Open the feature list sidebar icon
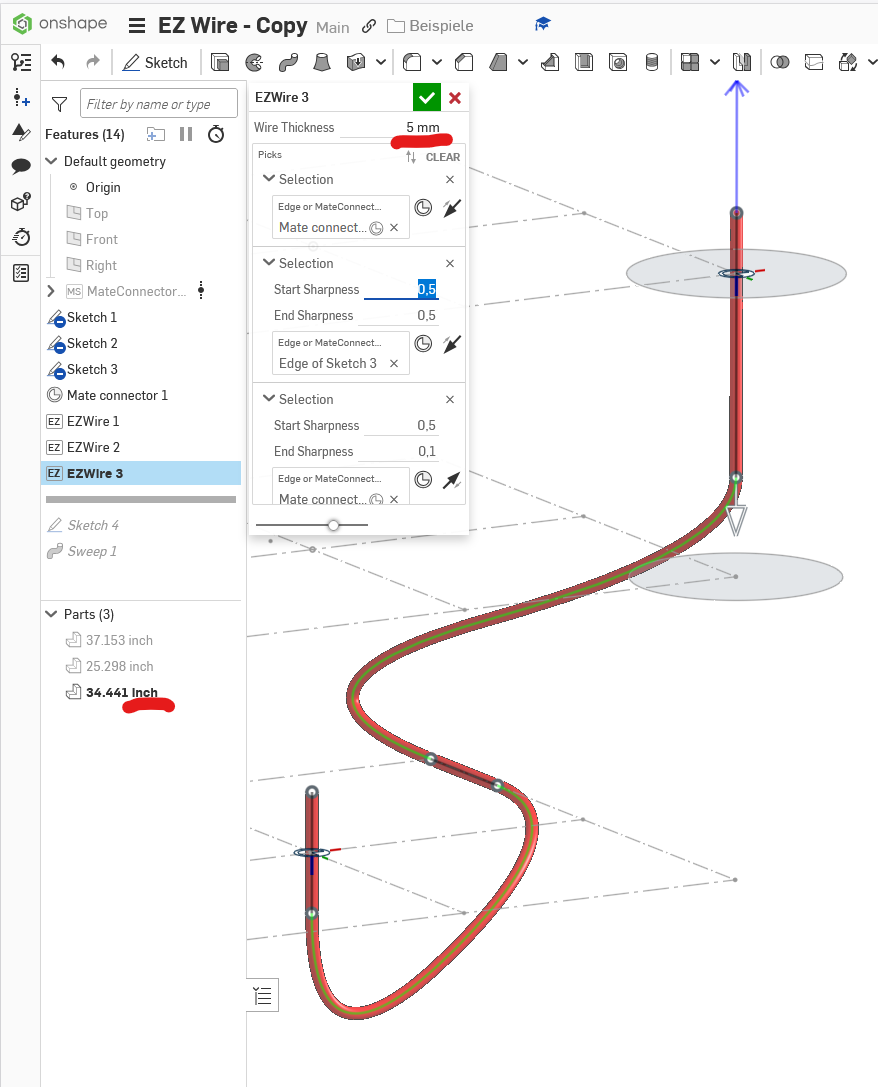The width and height of the screenshot is (878, 1087). coord(21,62)
